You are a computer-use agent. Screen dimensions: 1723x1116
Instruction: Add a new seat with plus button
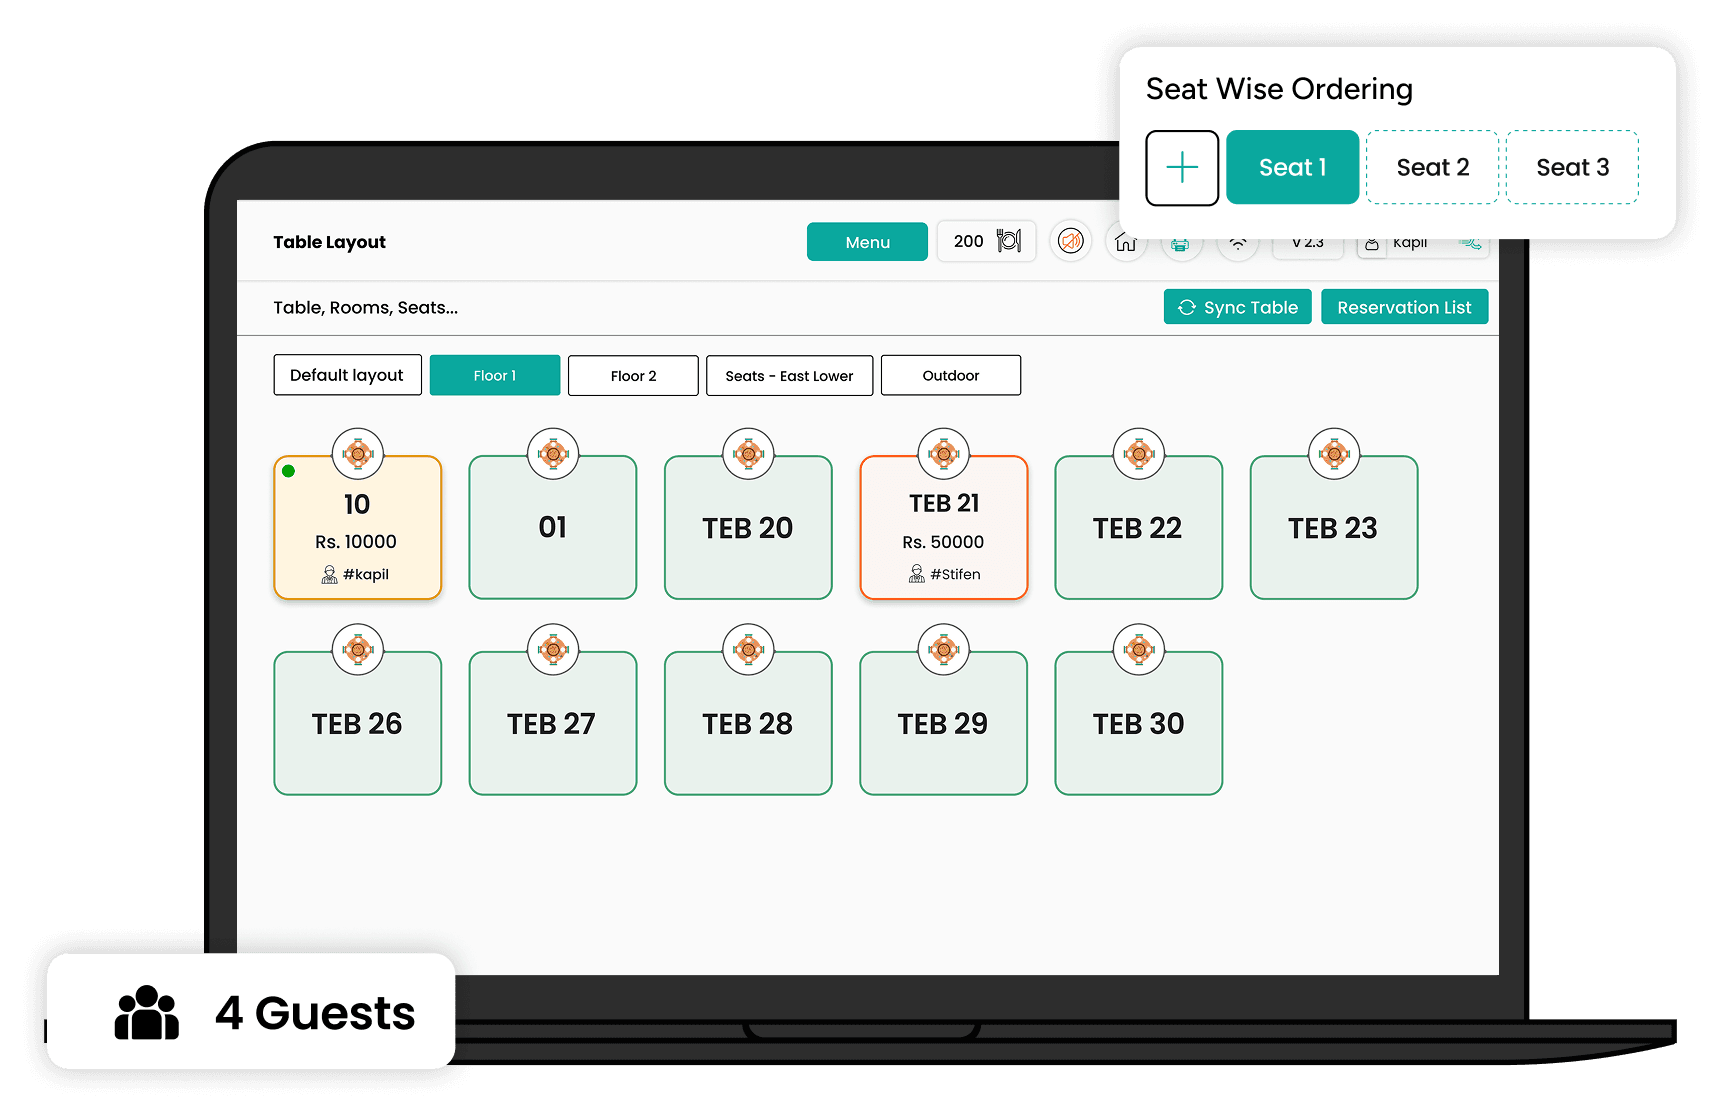(x=1182, y=168)
